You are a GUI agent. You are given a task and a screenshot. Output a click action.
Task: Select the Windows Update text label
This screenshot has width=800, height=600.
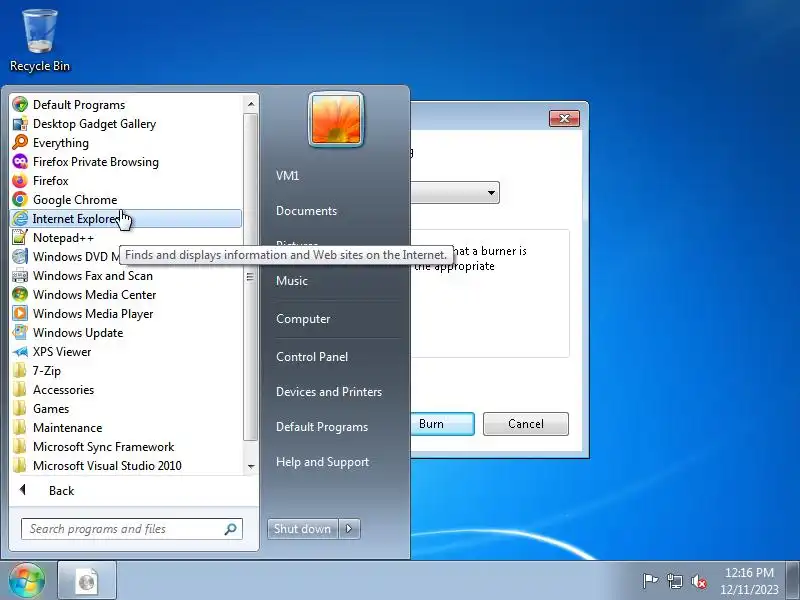[78, 333]
